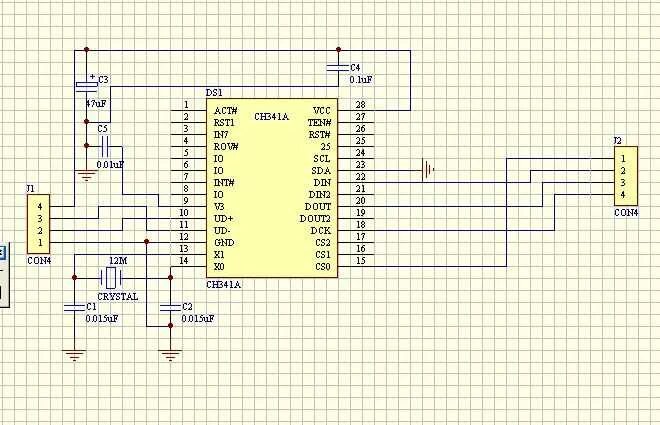The image size is (660, 425).
Task: Click the 0.015uF value of C2
Action: 198,319
